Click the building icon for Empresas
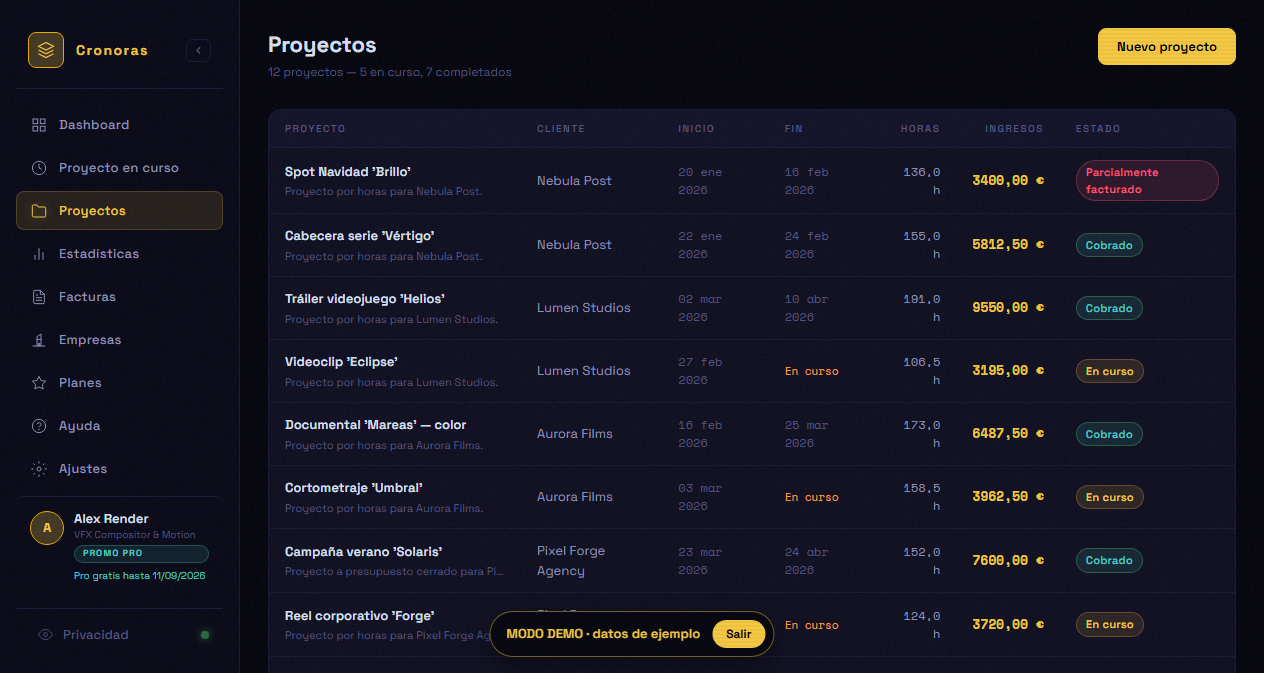Image resolution: width=1264 pixels, height=673 pixels. (x=39, y=340)
